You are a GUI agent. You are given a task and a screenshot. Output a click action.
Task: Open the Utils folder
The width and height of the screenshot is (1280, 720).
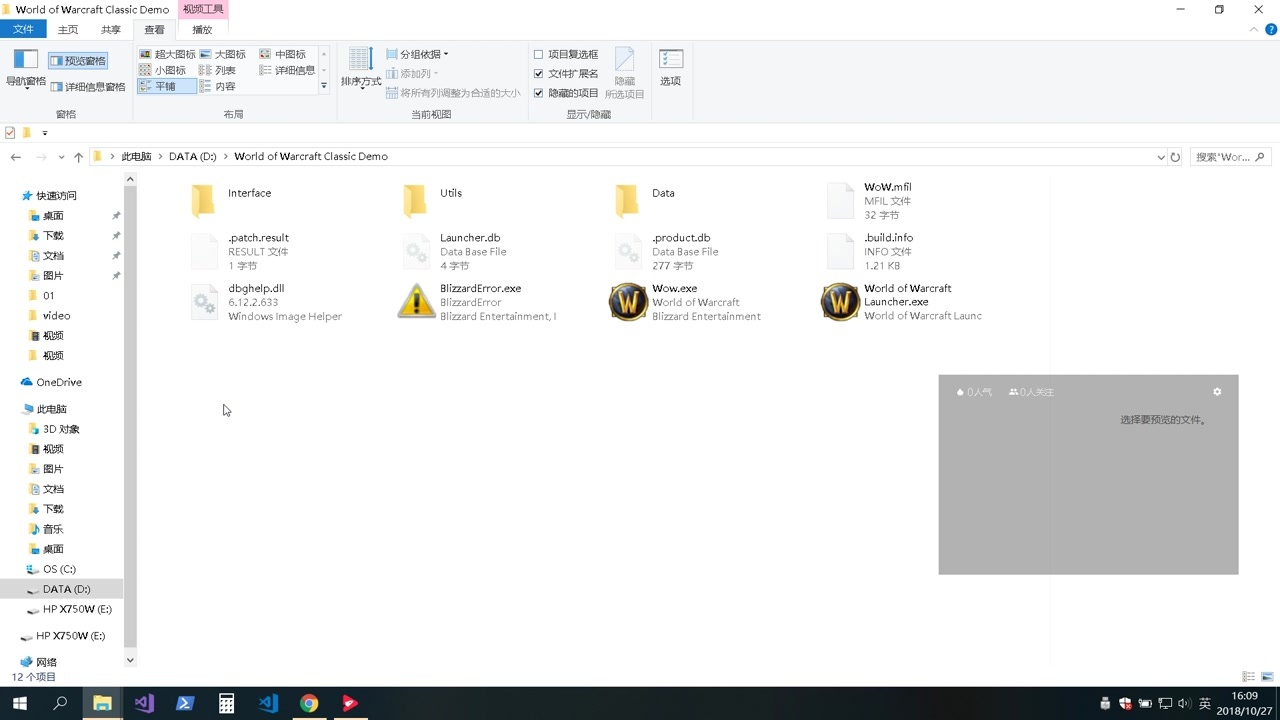pyautogui.click(x=434, y=200)
